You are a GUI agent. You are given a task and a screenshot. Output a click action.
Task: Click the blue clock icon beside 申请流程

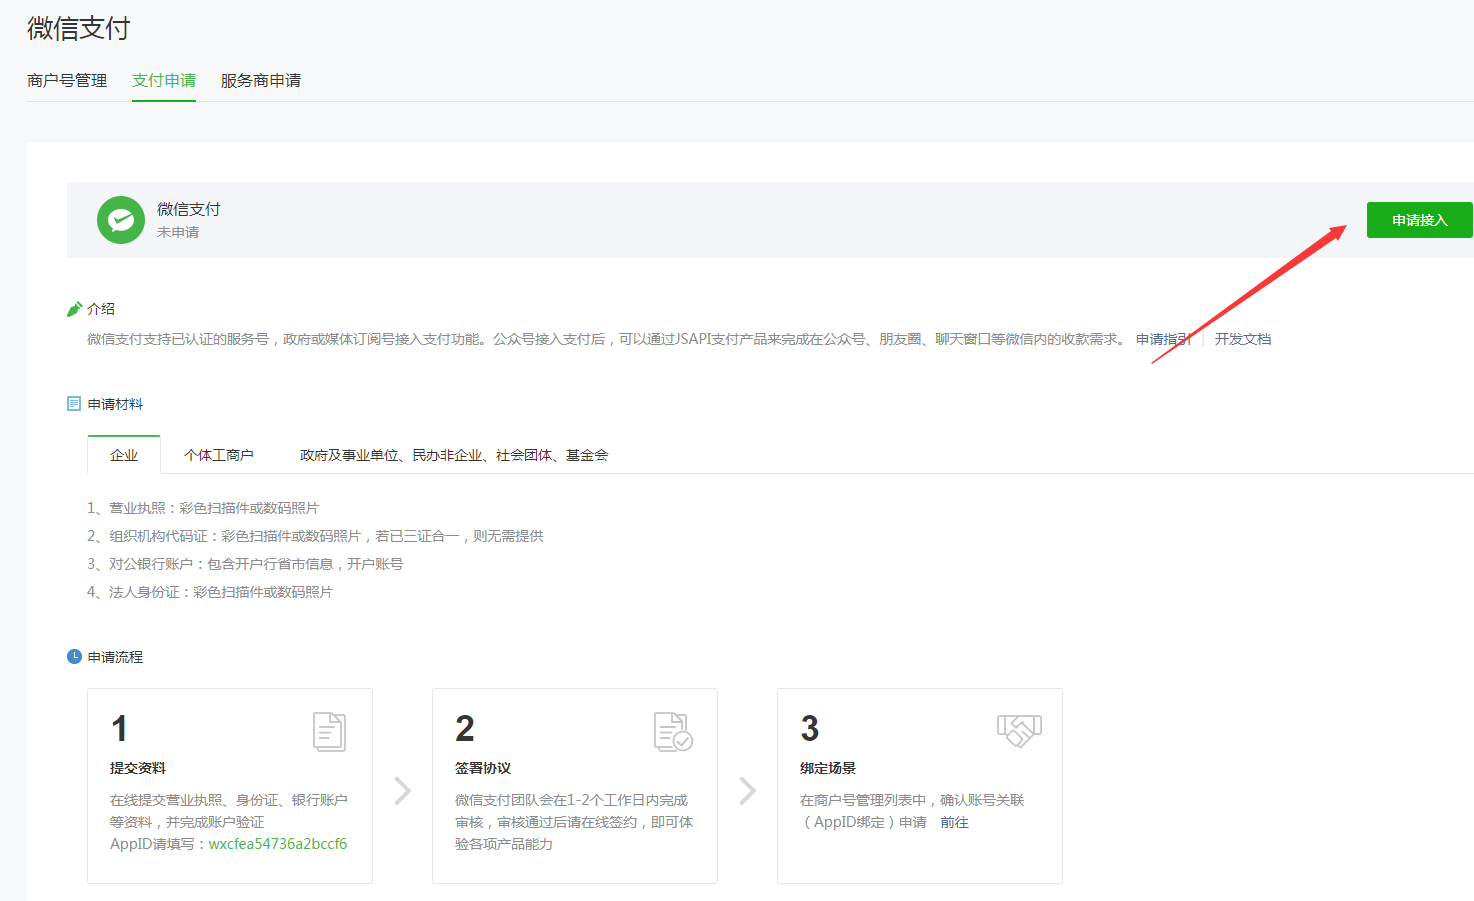[x=74, y=657]
